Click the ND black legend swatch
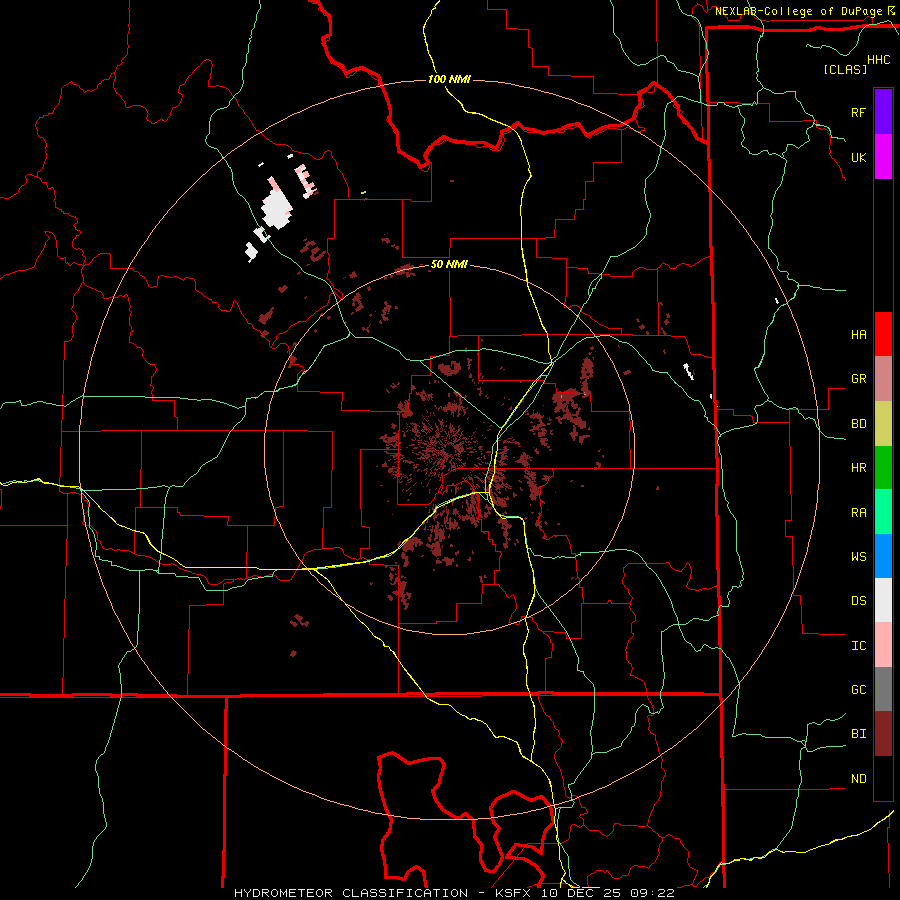The image size is (900, 900). coord(883,778)
